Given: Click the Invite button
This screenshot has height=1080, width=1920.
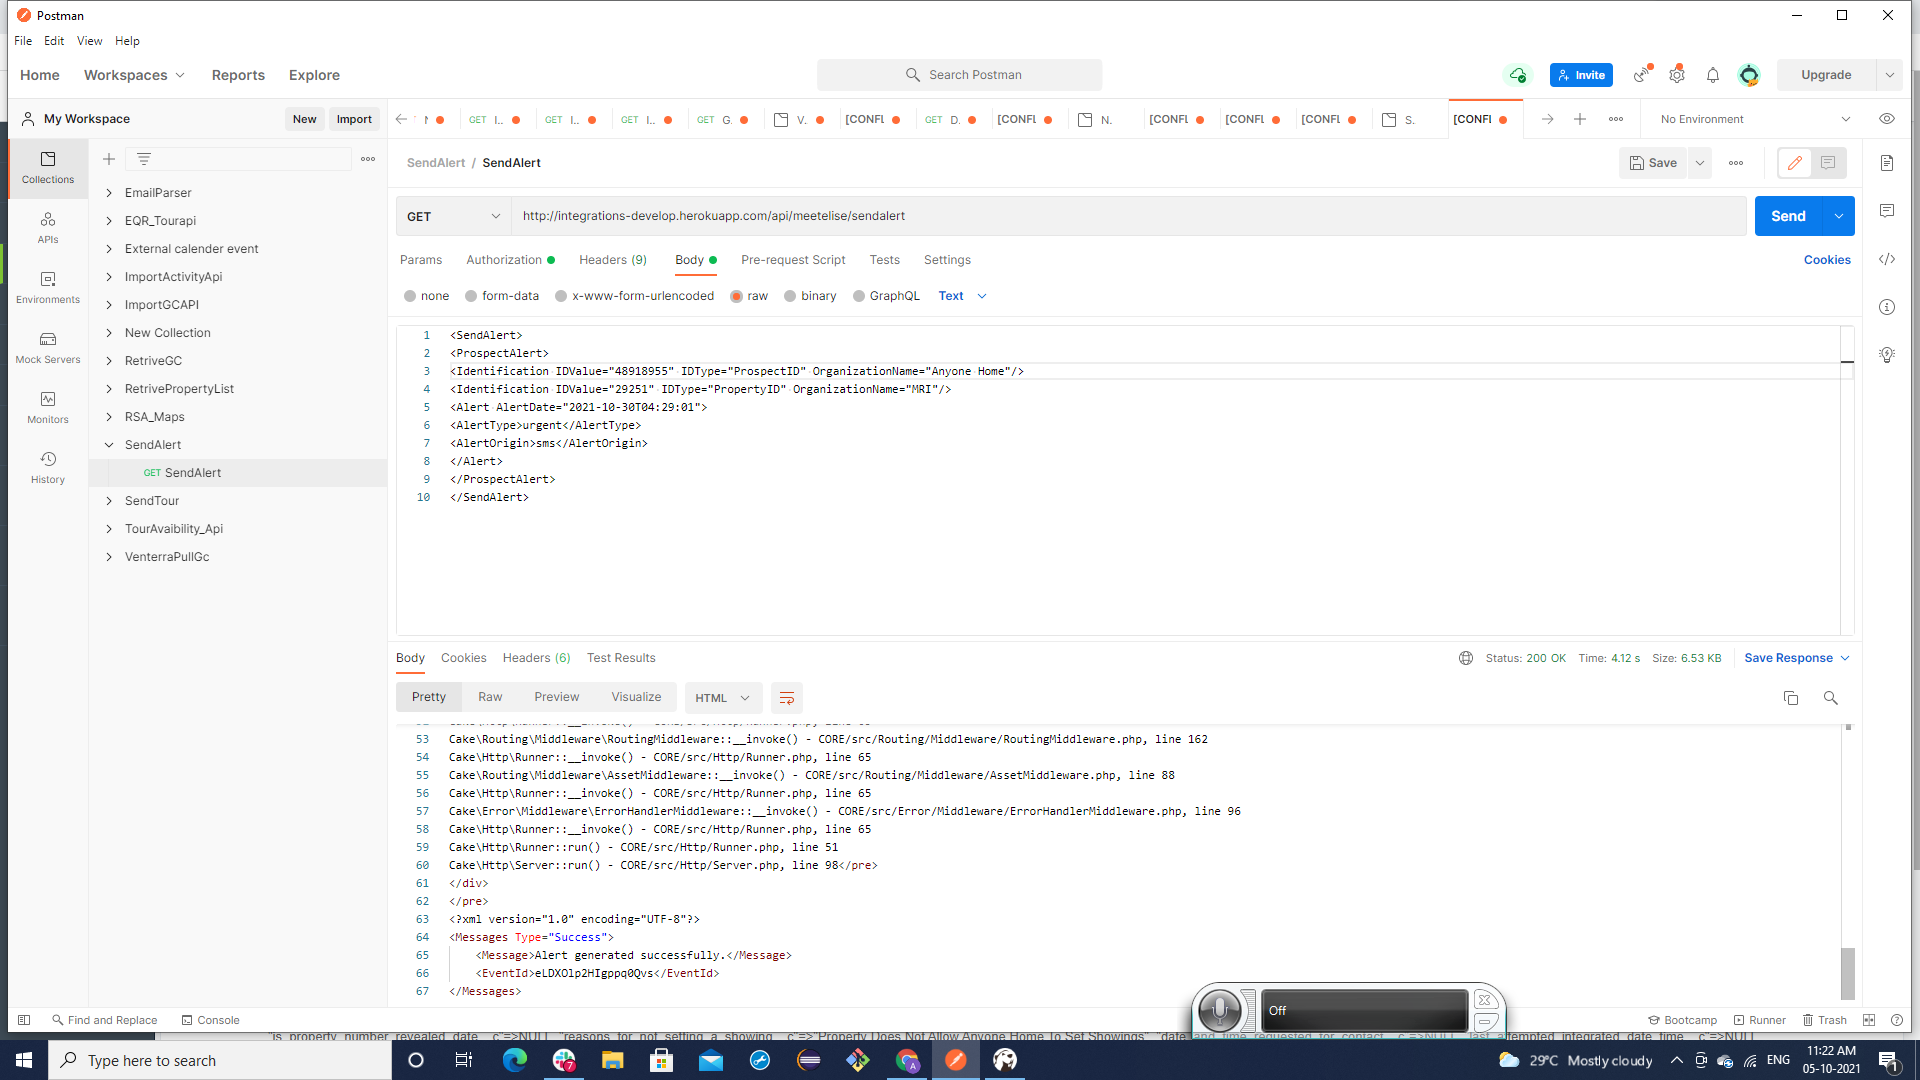Looking at the screenshot, I should [1581, 75].
